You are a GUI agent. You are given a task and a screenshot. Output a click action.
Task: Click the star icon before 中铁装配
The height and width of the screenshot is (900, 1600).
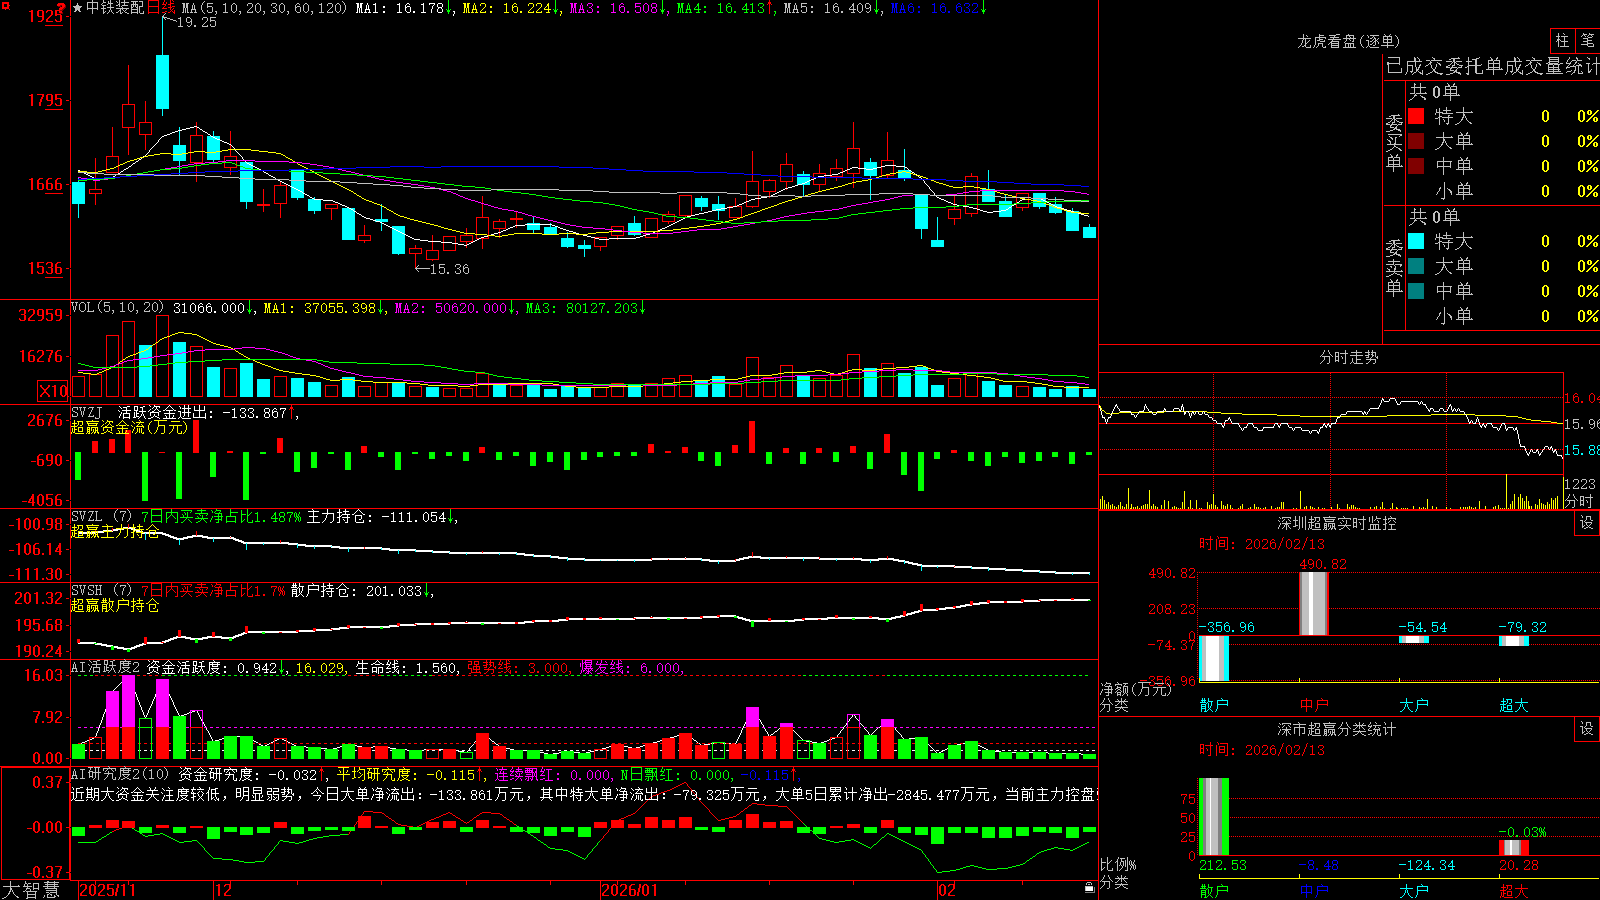click(78, 8)
